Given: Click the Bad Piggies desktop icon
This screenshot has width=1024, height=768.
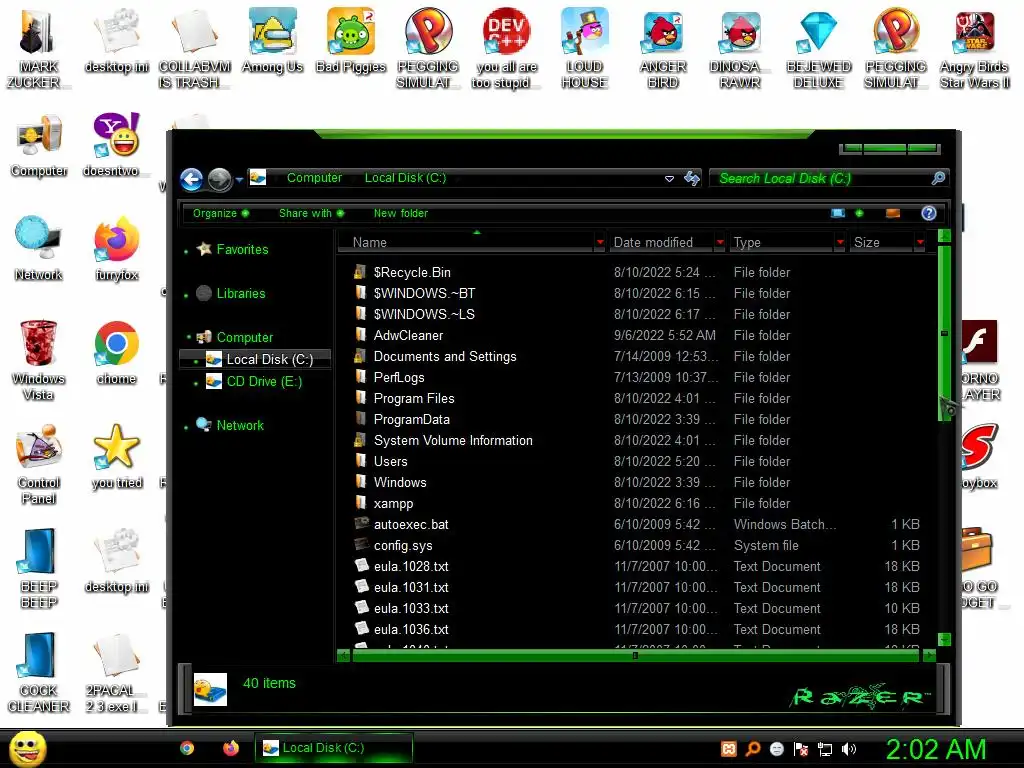Looking at the screenshot, I should (x=351, y=40).
